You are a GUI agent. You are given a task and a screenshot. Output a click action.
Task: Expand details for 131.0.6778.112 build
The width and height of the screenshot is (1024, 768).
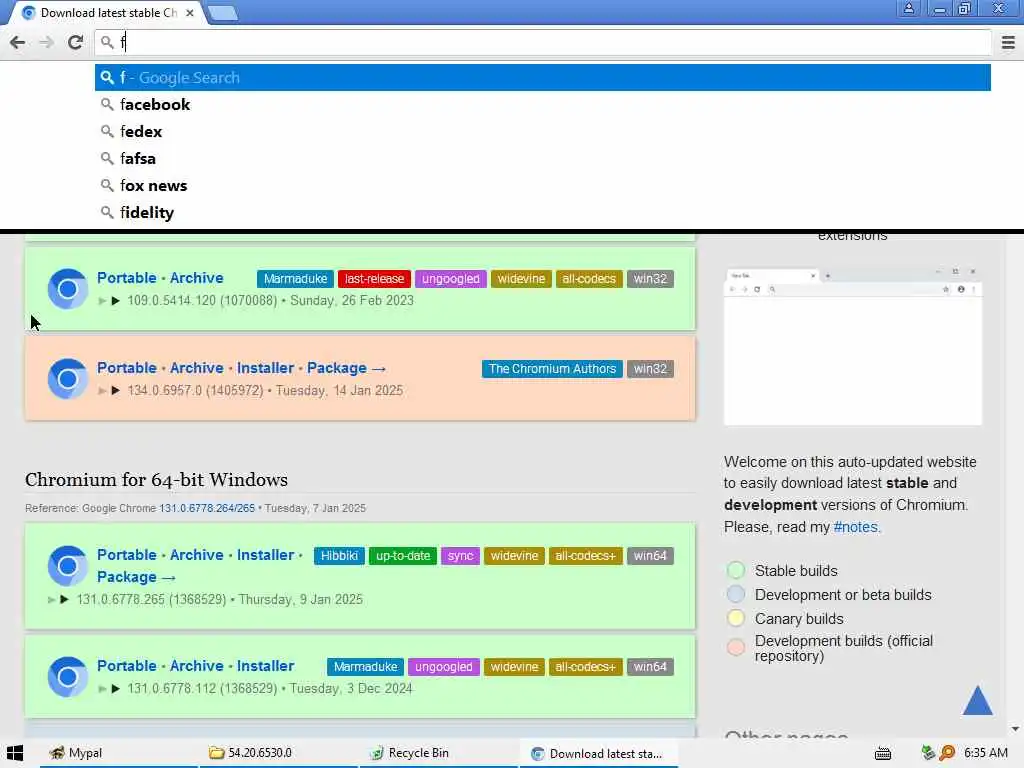pyautogui.click(x=116, y=688)
